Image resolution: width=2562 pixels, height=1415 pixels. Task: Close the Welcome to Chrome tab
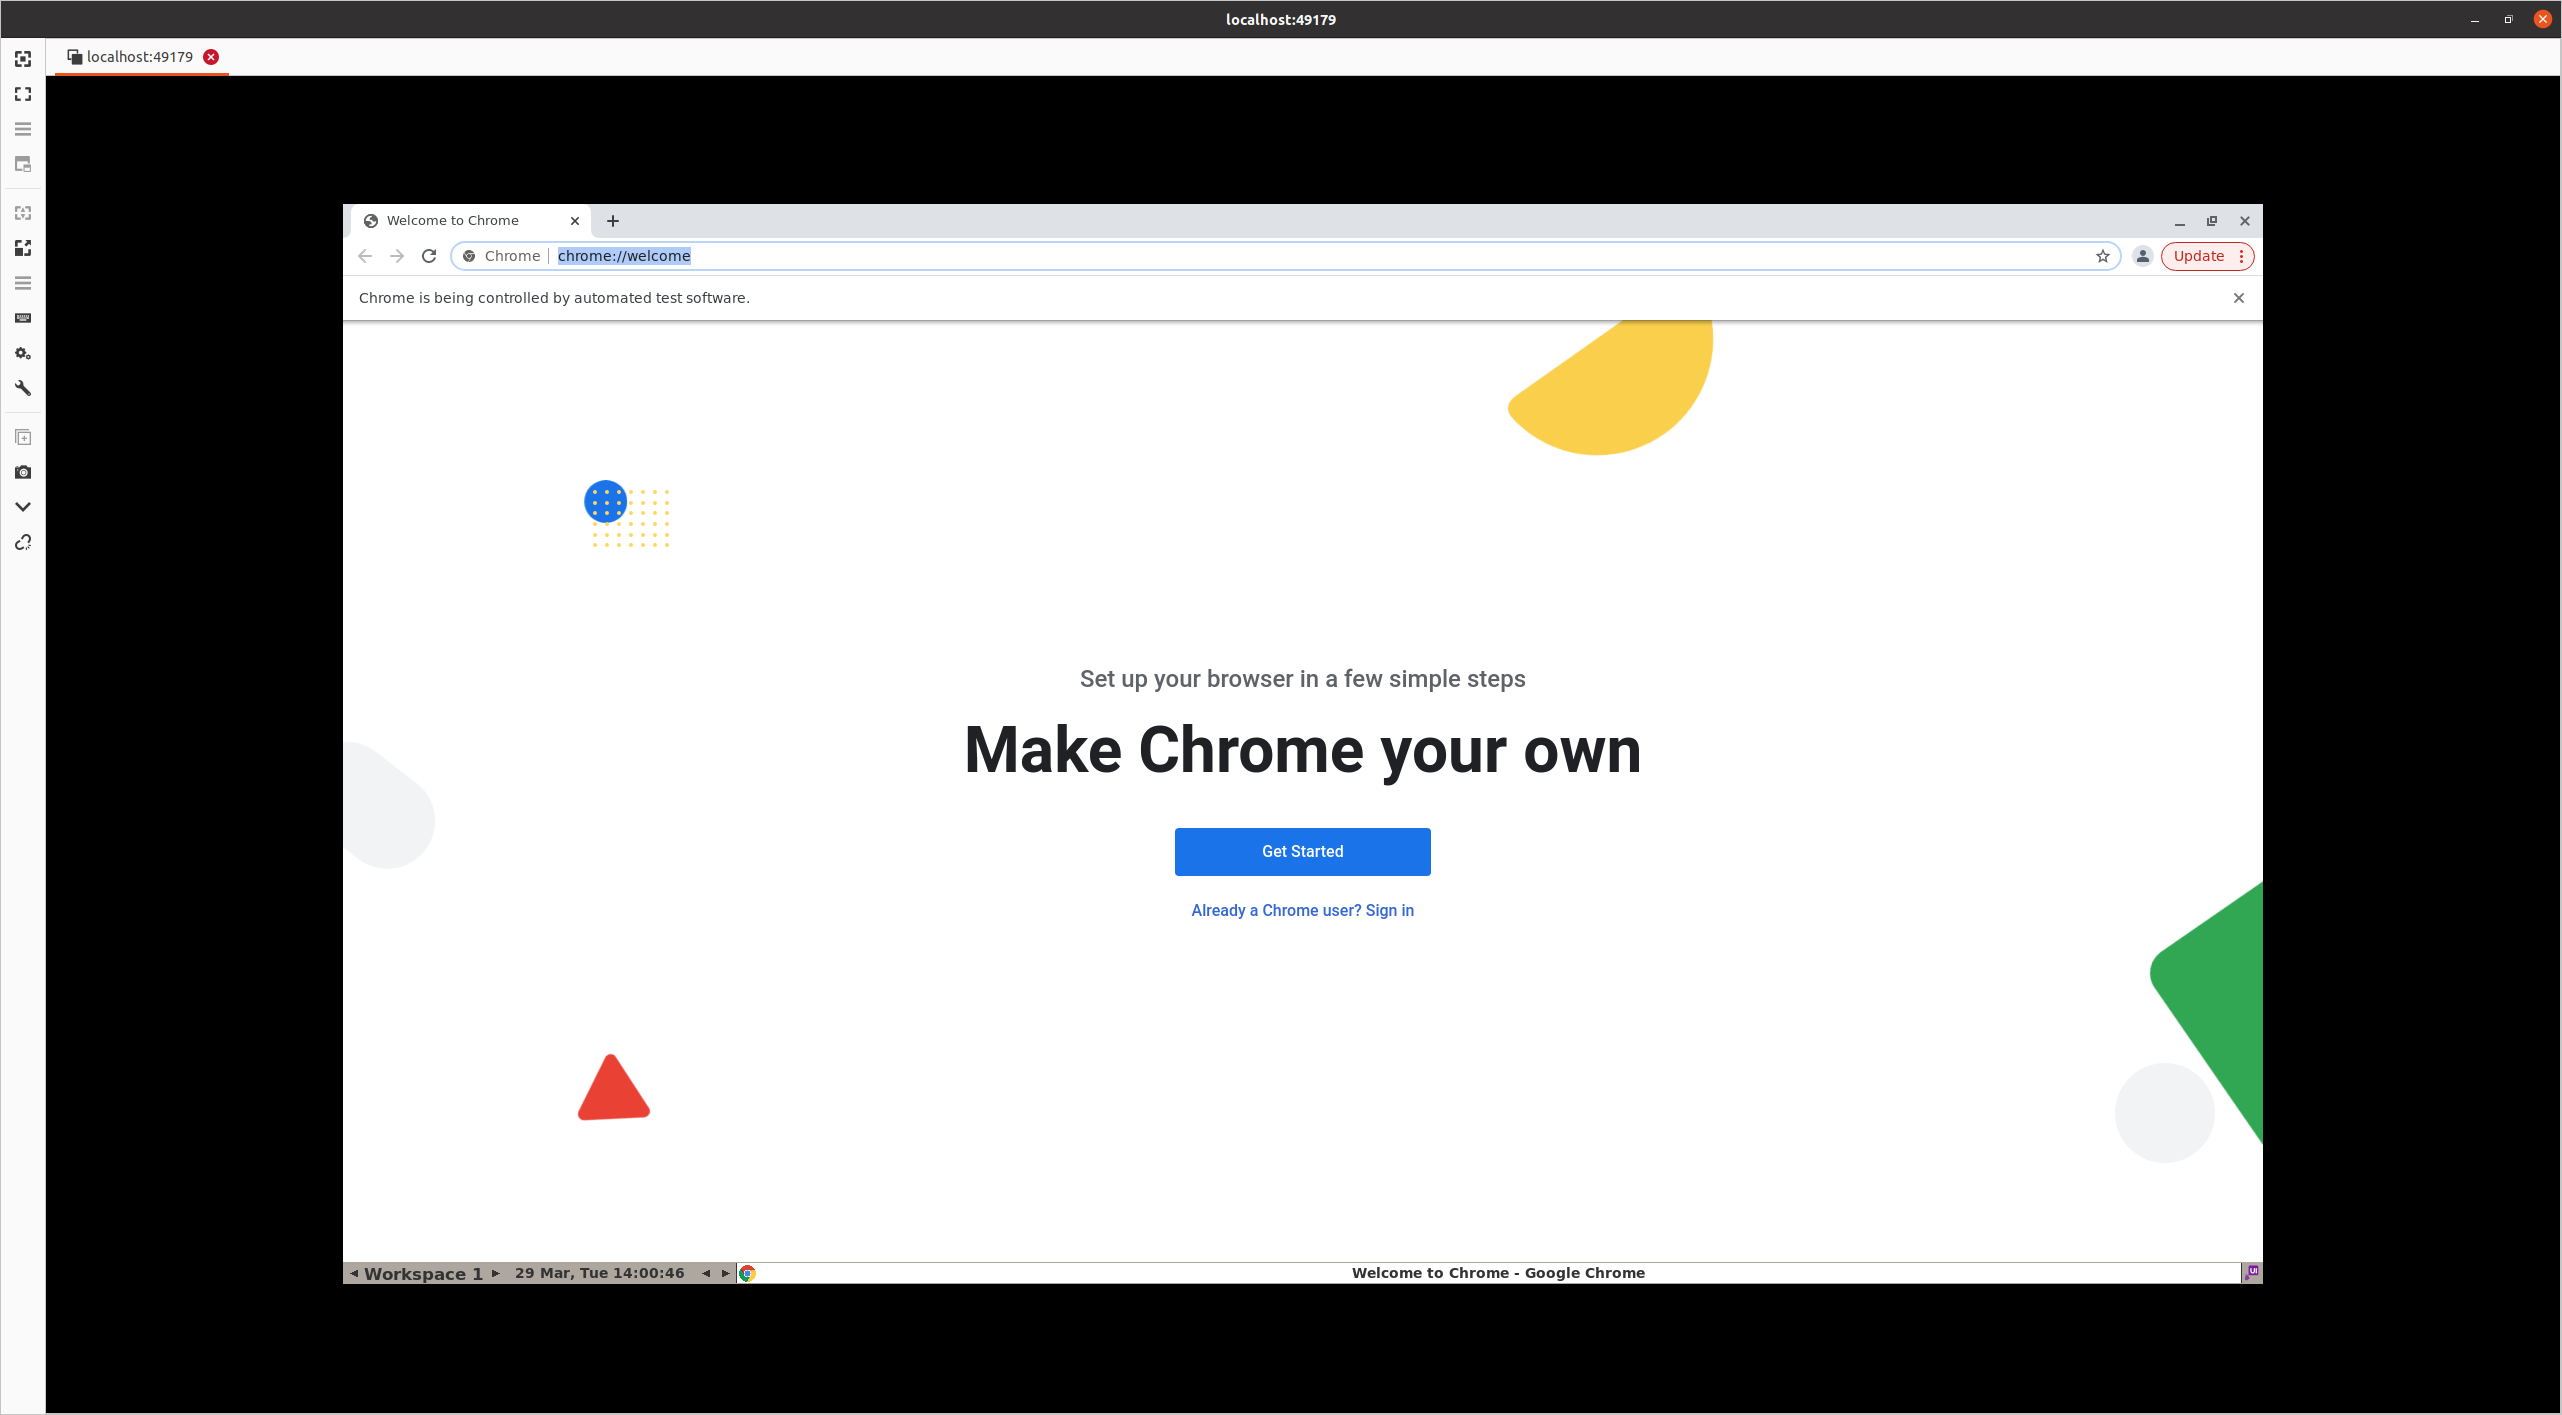tap(575, 221)
